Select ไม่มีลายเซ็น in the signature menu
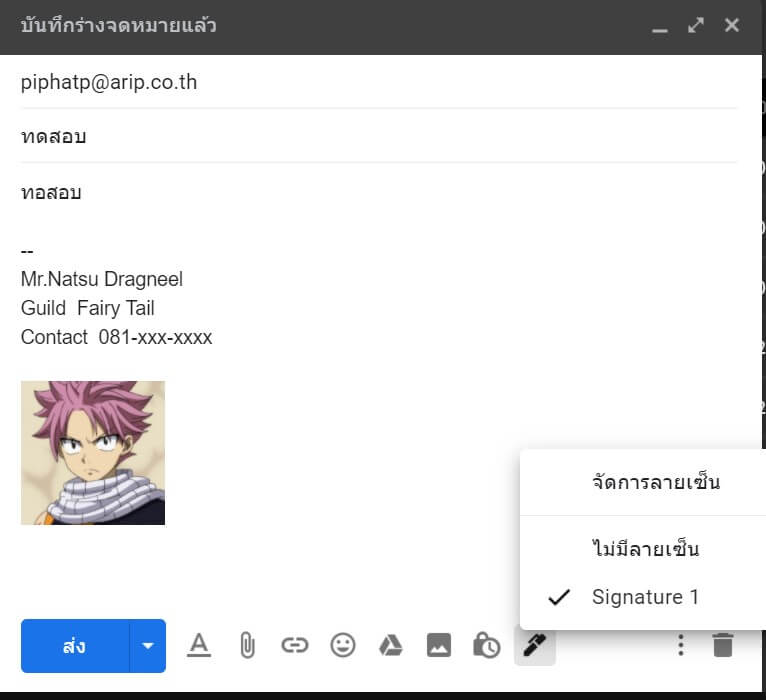 [x=645, y=549]
